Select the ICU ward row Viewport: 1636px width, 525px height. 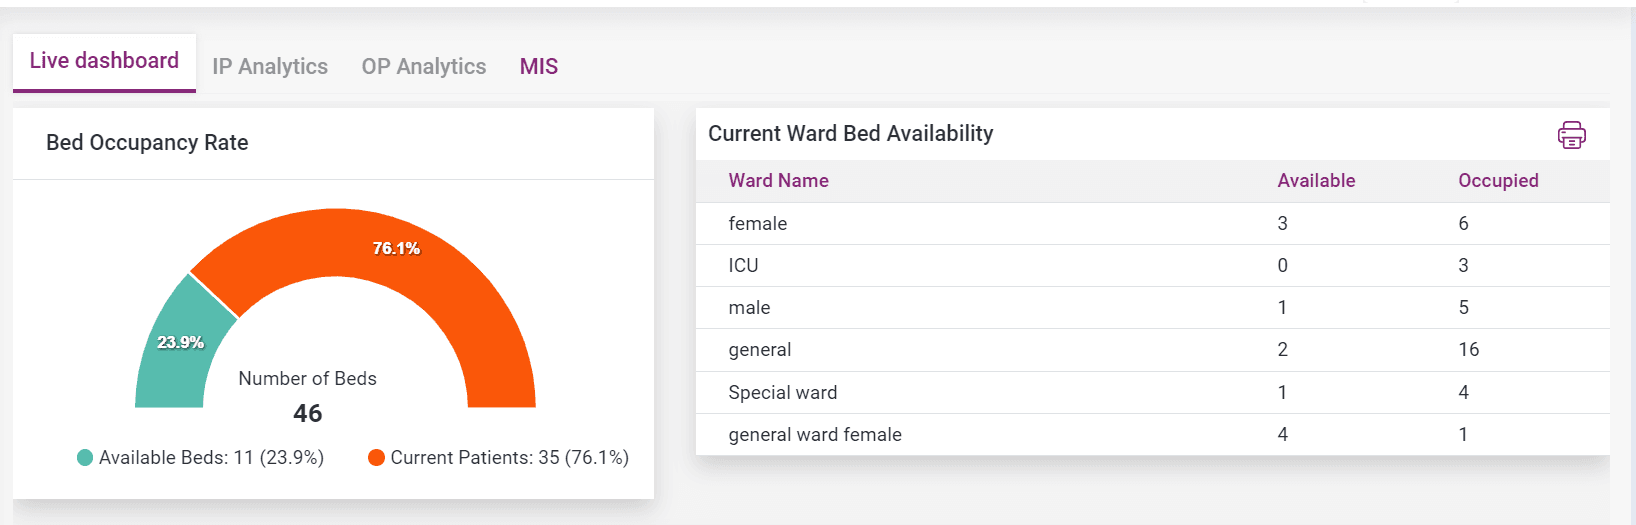point(743,266)
